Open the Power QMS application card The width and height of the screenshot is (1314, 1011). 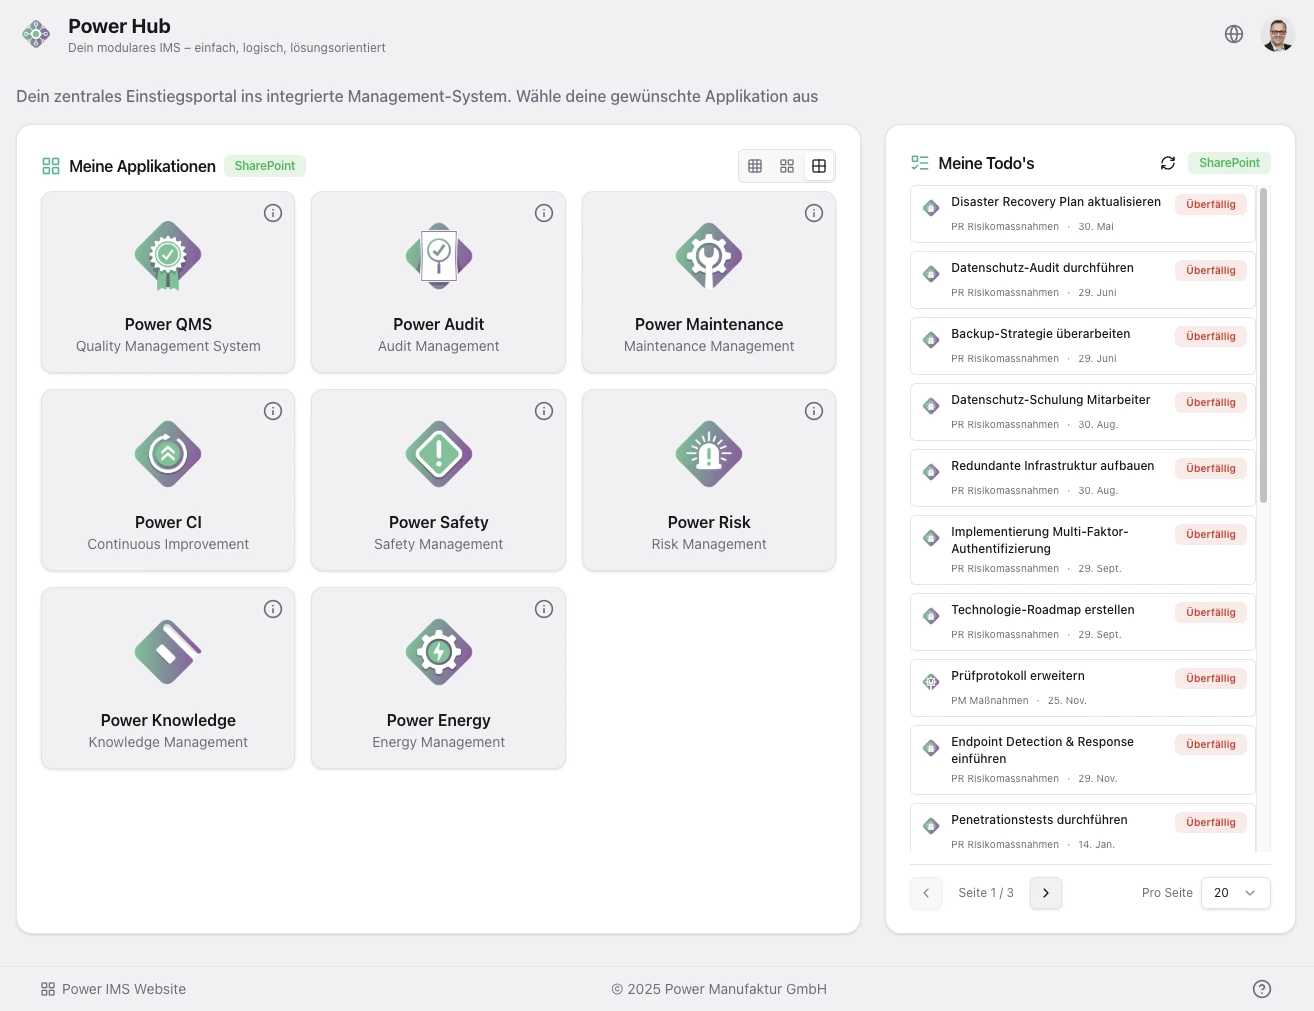pos(168,282)
